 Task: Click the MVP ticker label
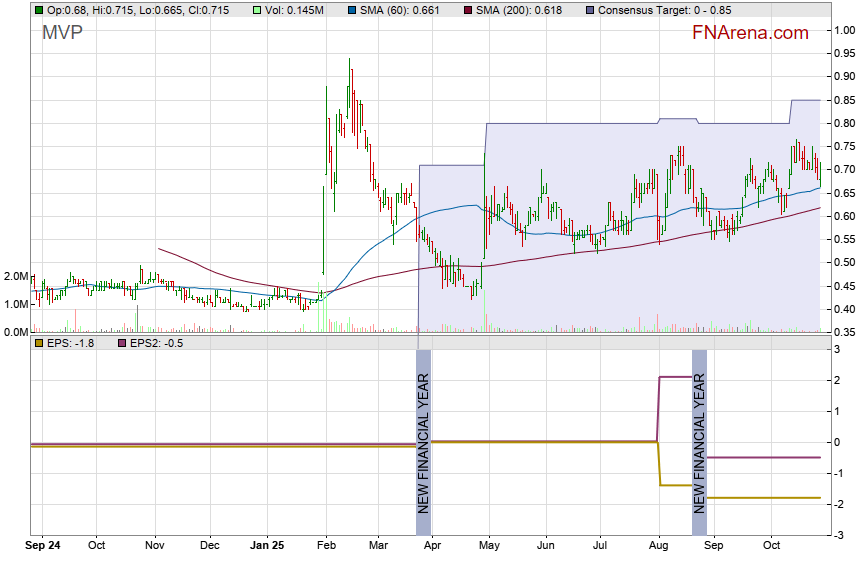(62, 33)
